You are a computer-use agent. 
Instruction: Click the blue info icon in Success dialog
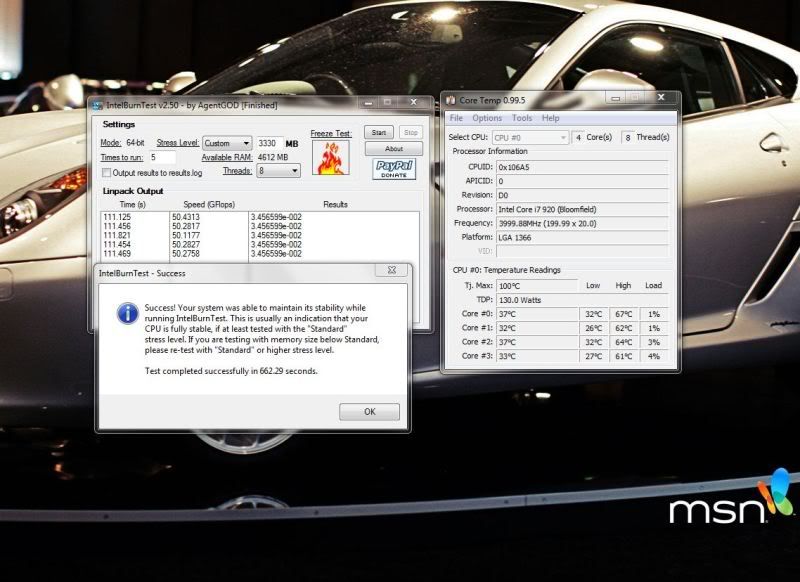pos(127,313)
